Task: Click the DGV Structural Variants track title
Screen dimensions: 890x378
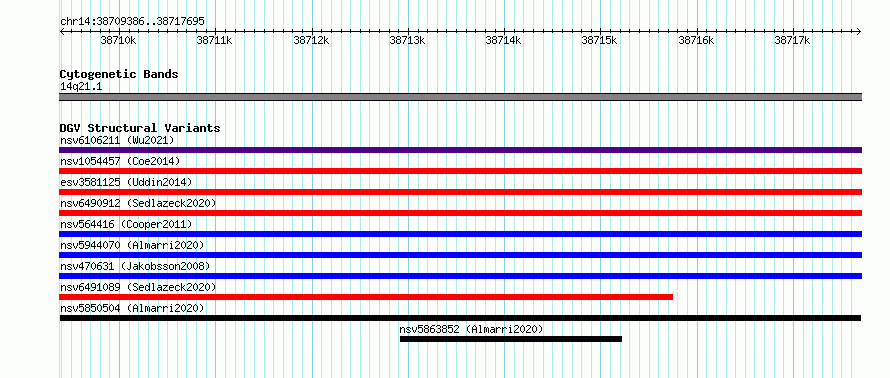Action: click(140, 128)
